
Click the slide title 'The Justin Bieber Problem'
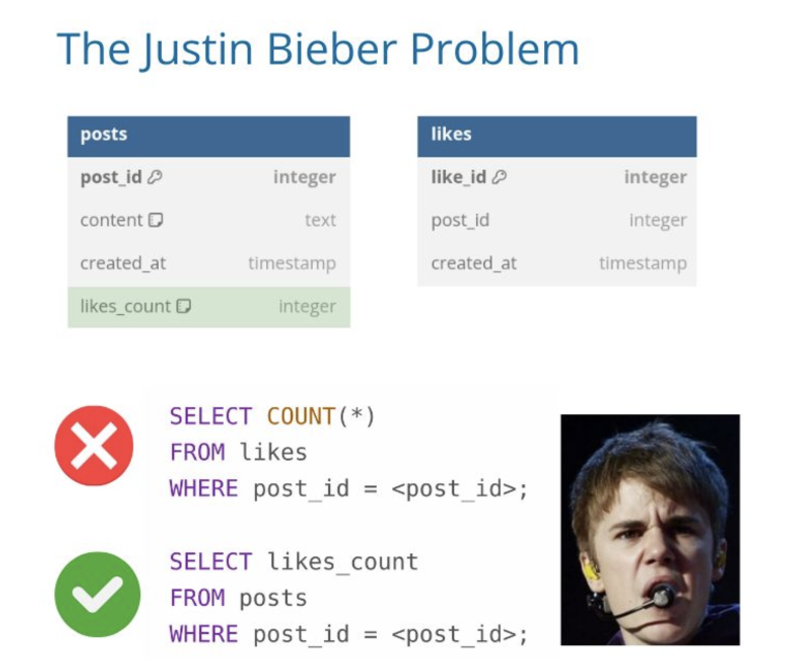[318, 50]
